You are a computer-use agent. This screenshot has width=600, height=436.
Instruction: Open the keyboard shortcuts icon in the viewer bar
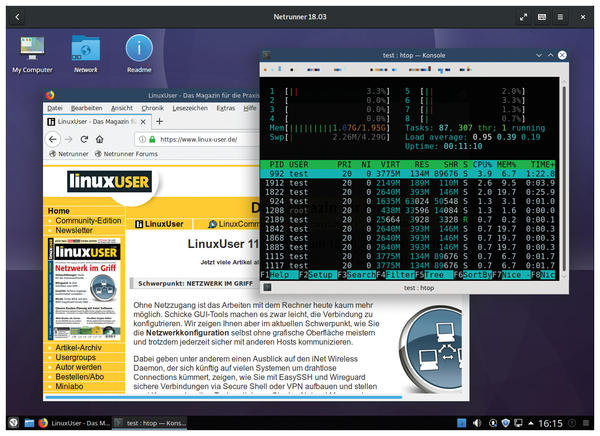(x=542, y=17)
